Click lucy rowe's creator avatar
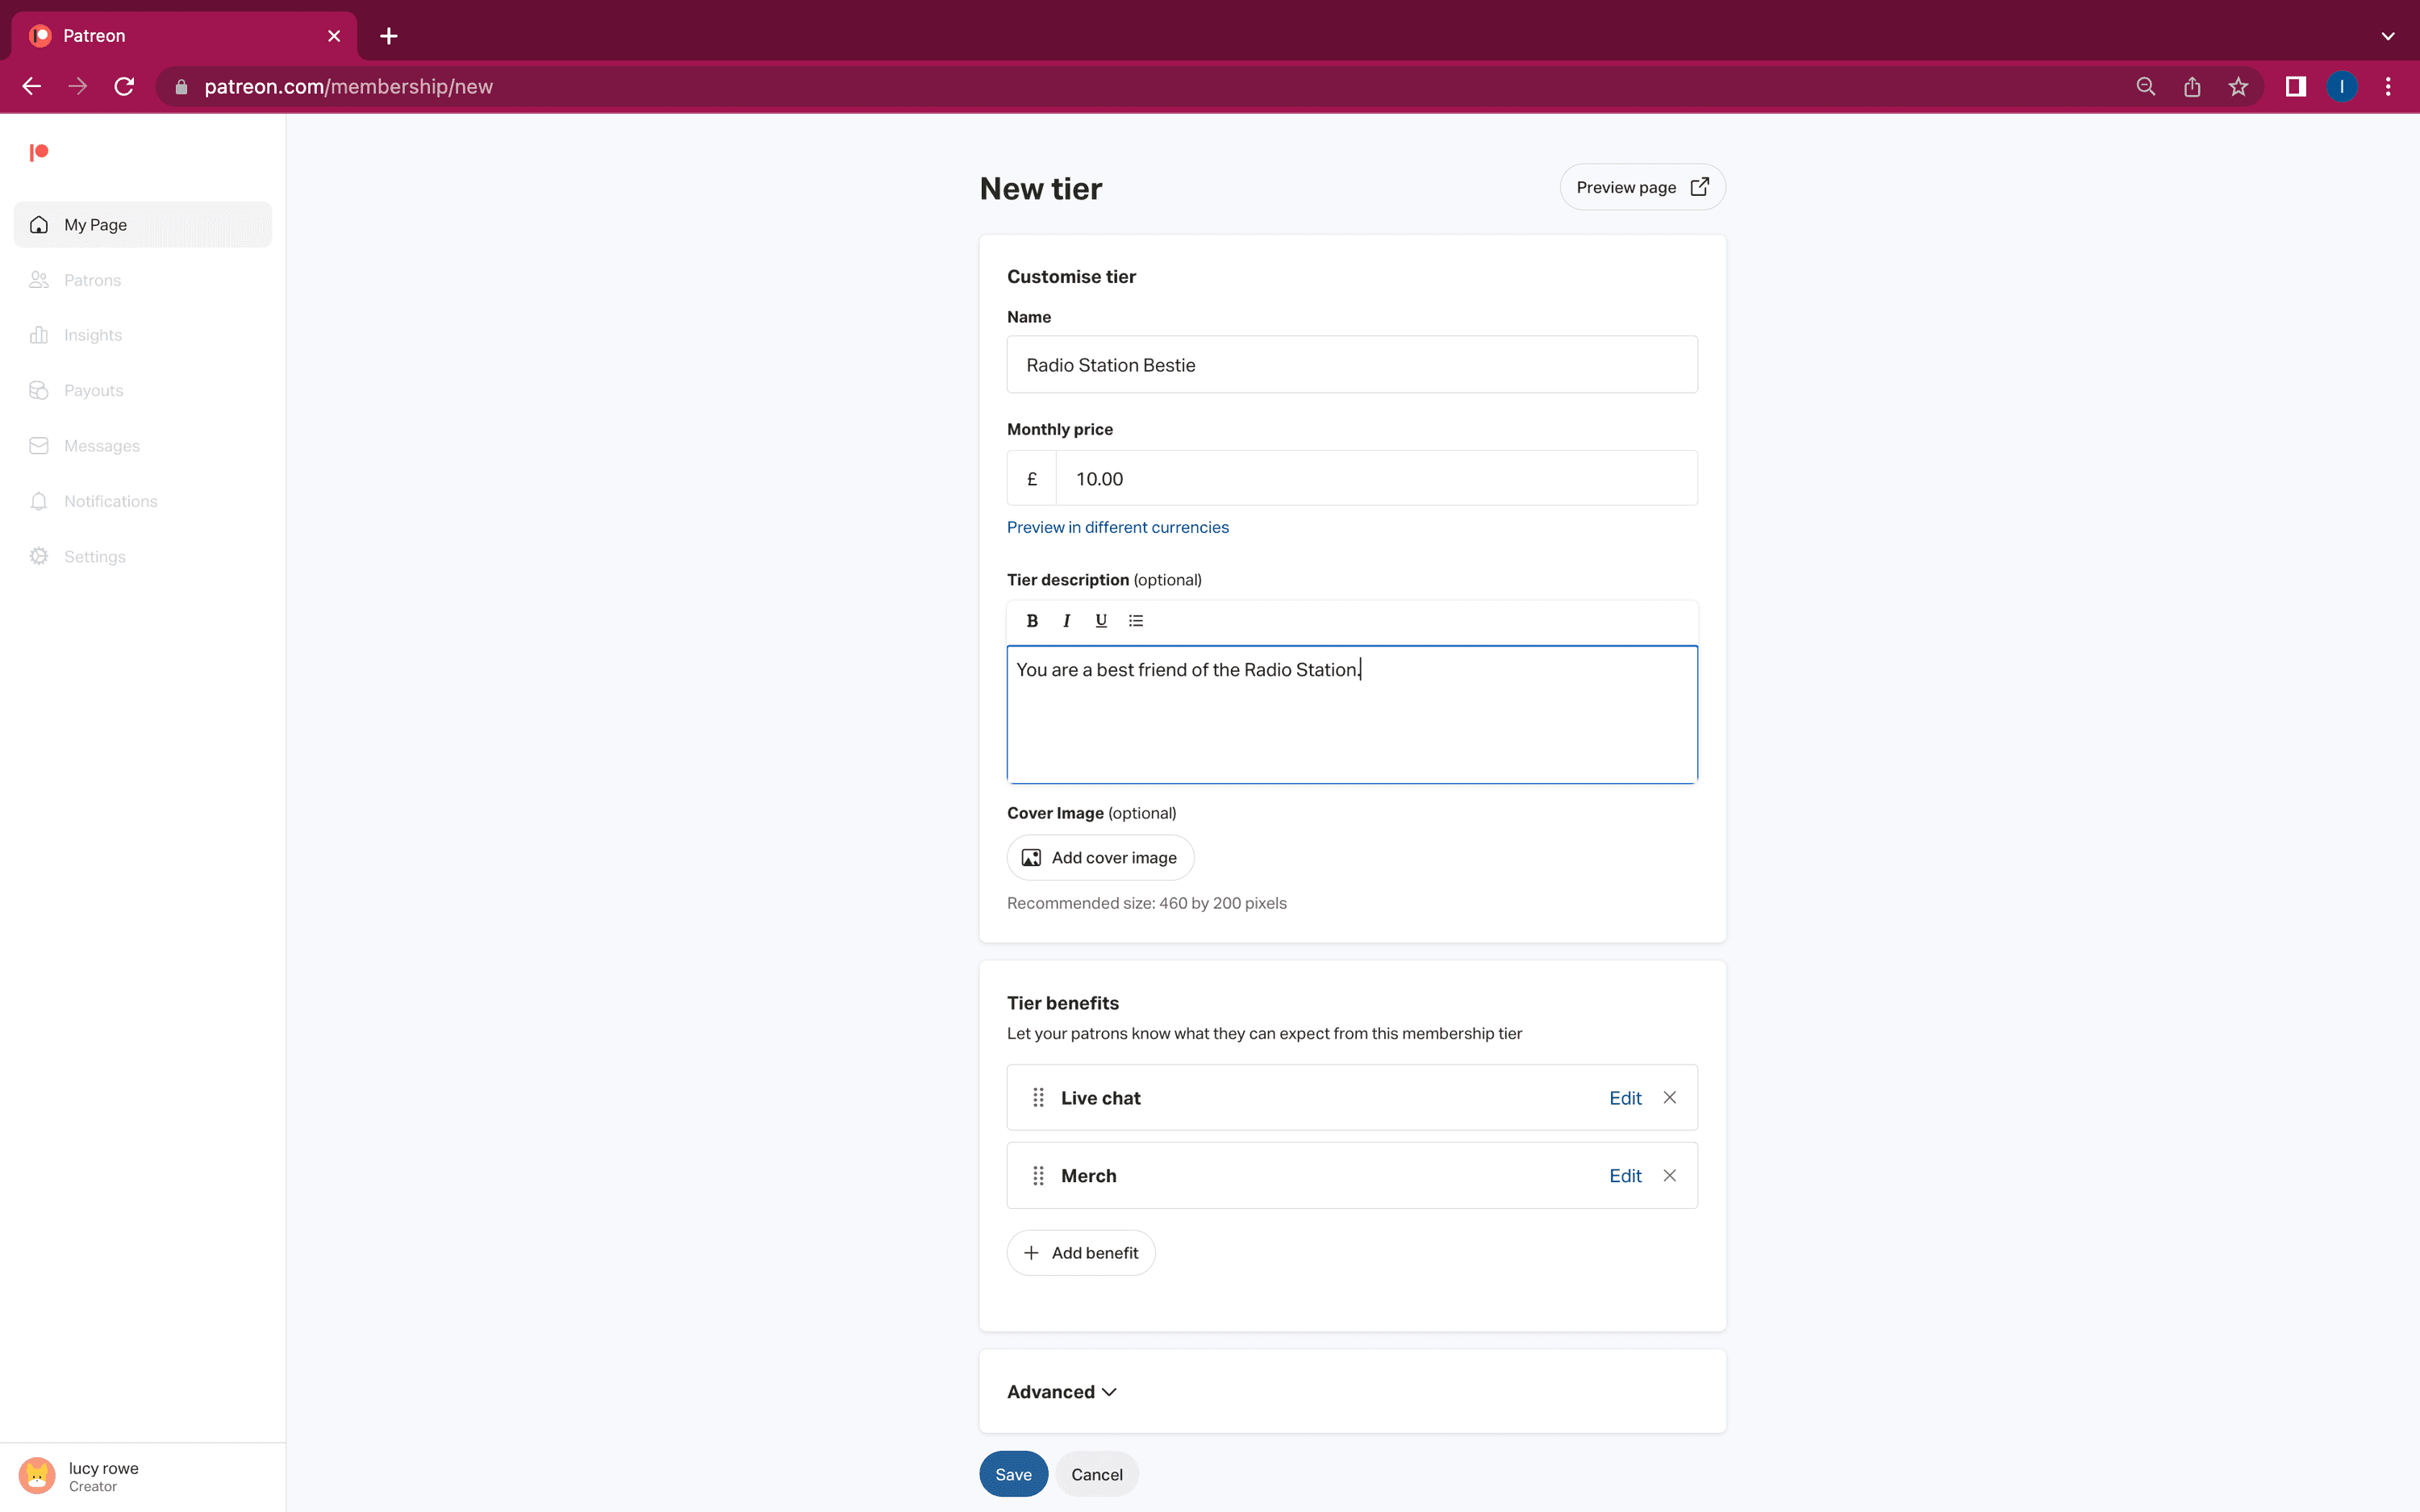 (x=37, y=1475)
